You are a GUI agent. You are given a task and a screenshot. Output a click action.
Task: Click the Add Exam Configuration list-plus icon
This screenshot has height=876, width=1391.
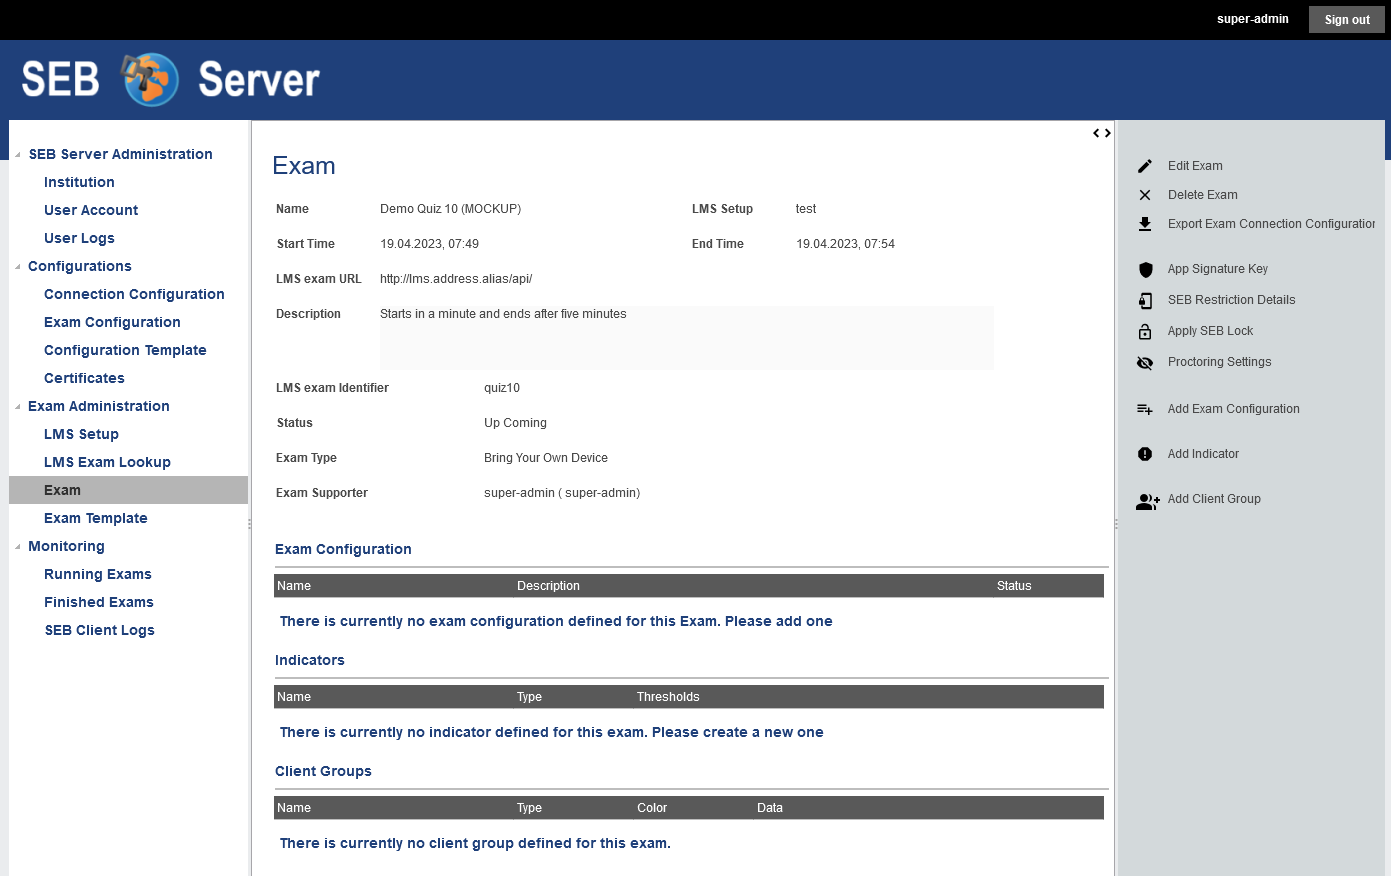(1145, 409)
